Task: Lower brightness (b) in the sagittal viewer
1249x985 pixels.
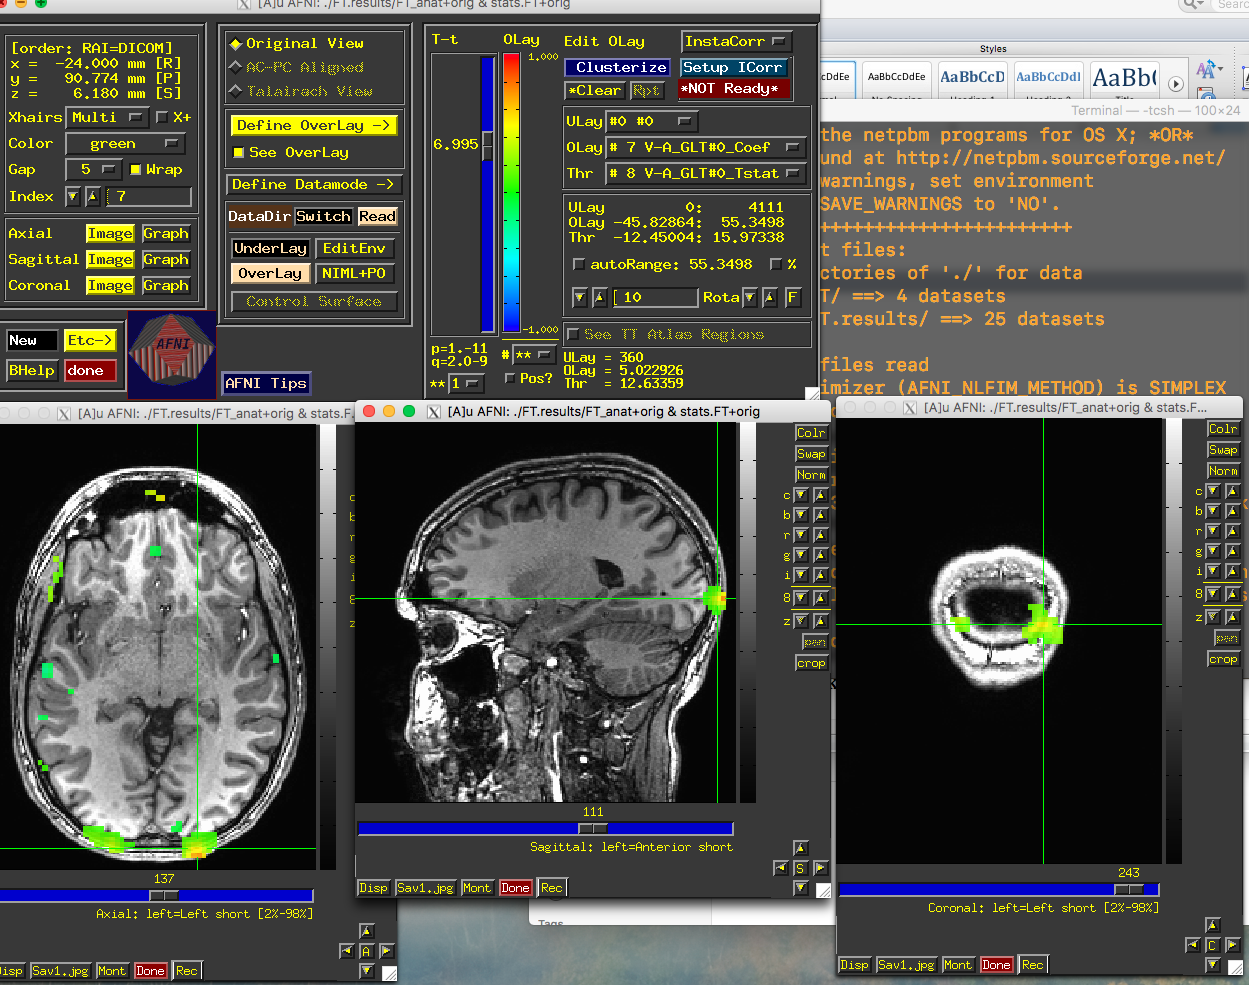Action: pos(801,515)
